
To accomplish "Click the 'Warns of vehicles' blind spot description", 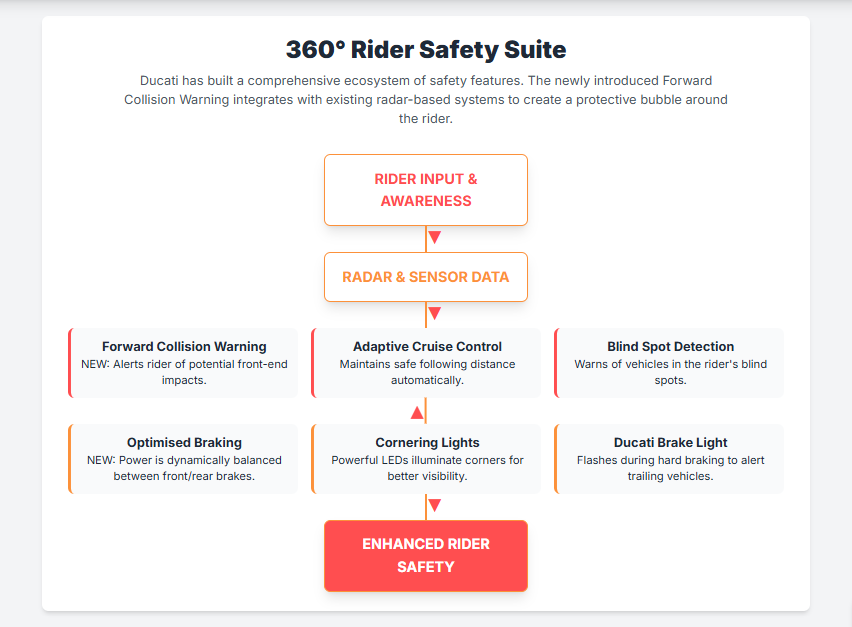I will coord(670,372).
